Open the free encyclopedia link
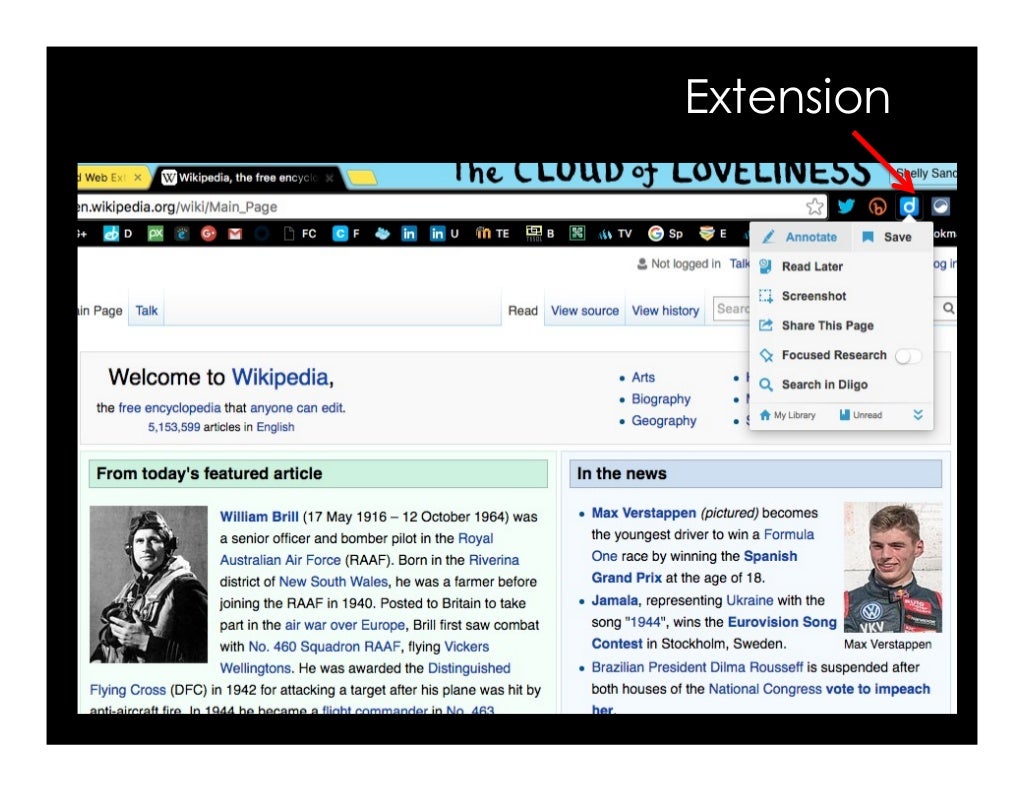1024x792 pixels. click(170, 407)
